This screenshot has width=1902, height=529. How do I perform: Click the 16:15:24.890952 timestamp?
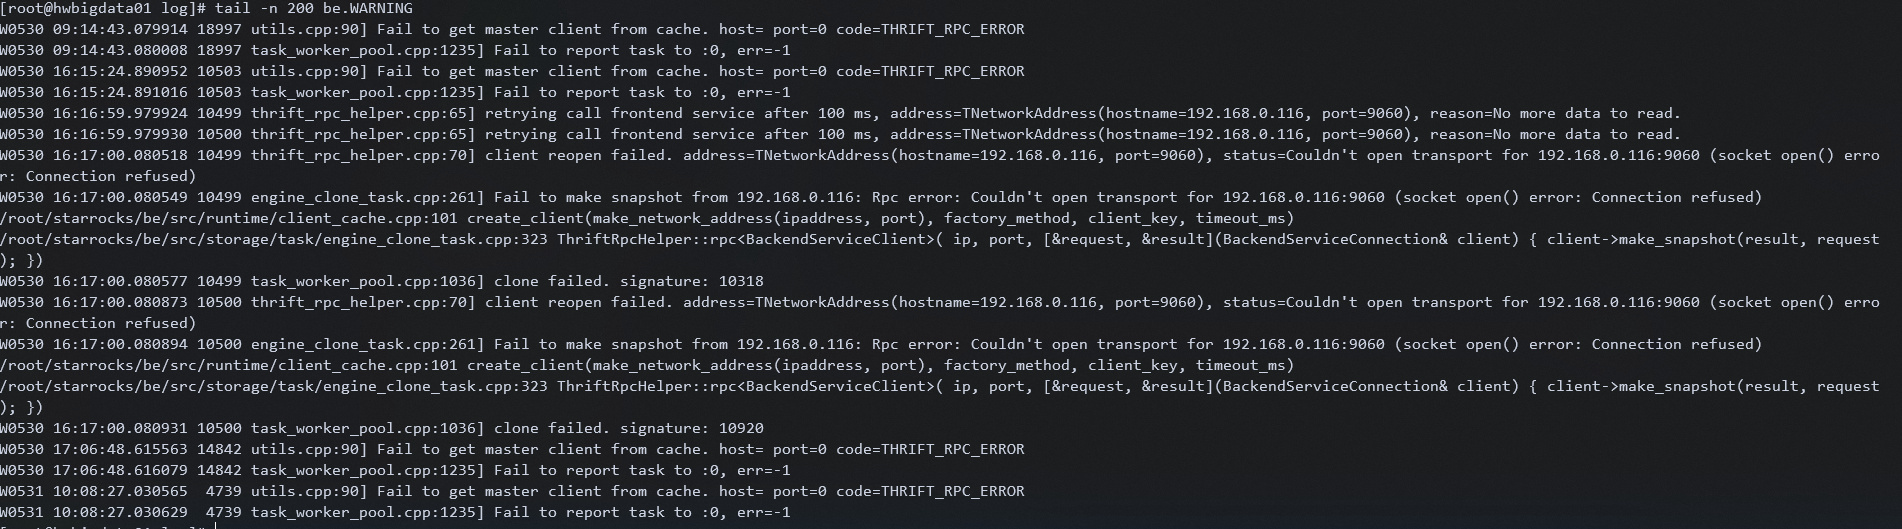pos(120,71)
